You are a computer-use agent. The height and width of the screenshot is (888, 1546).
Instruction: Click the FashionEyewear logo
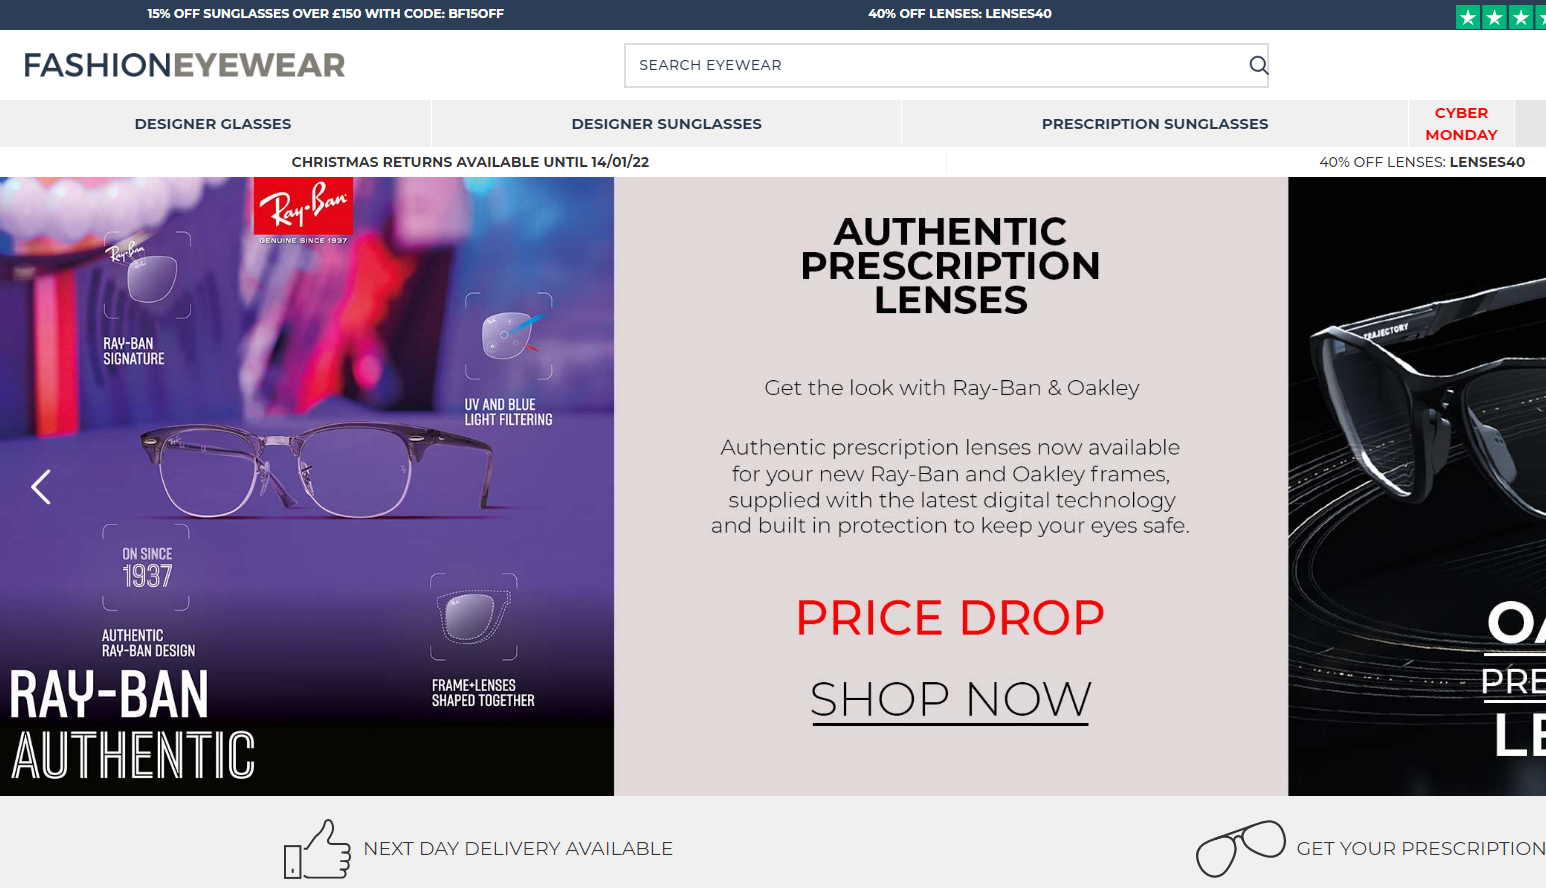[x=184, y=65]
